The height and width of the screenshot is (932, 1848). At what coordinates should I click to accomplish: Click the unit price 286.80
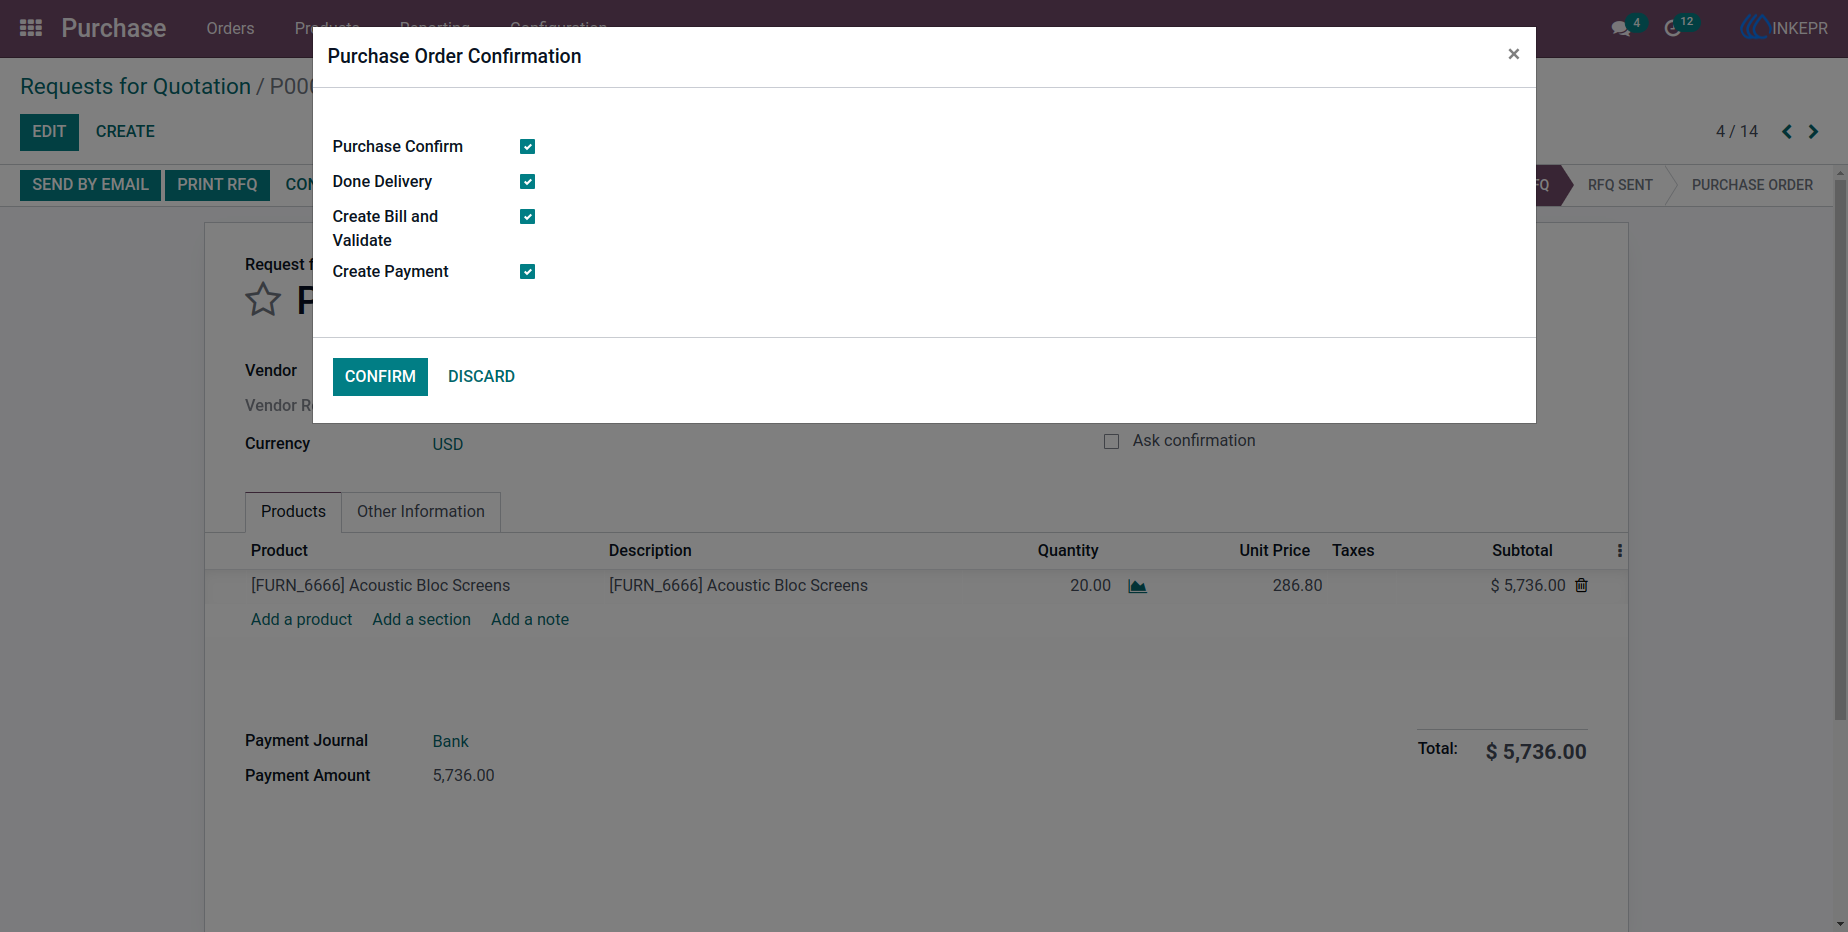point(1297,586)
